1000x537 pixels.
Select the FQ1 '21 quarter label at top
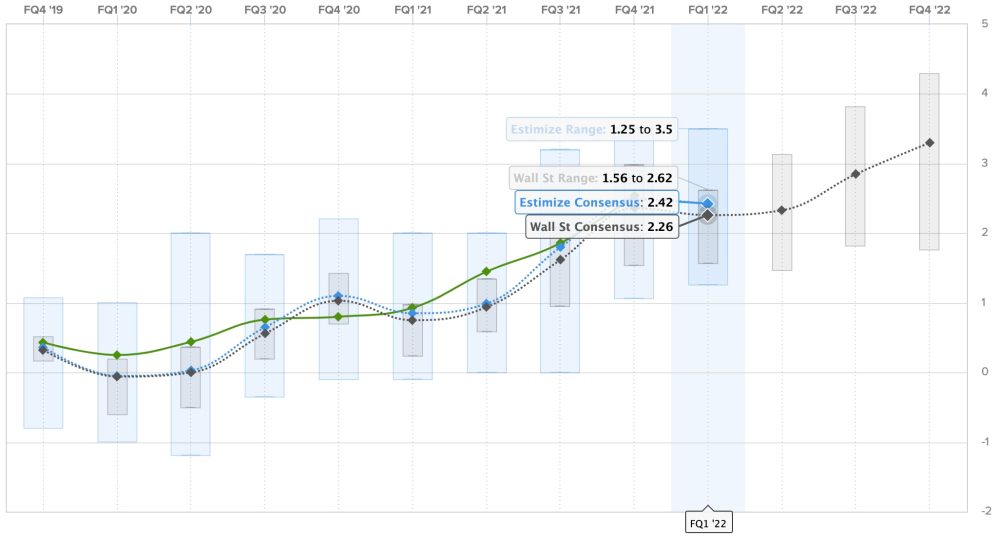click(x=412, y=9)
